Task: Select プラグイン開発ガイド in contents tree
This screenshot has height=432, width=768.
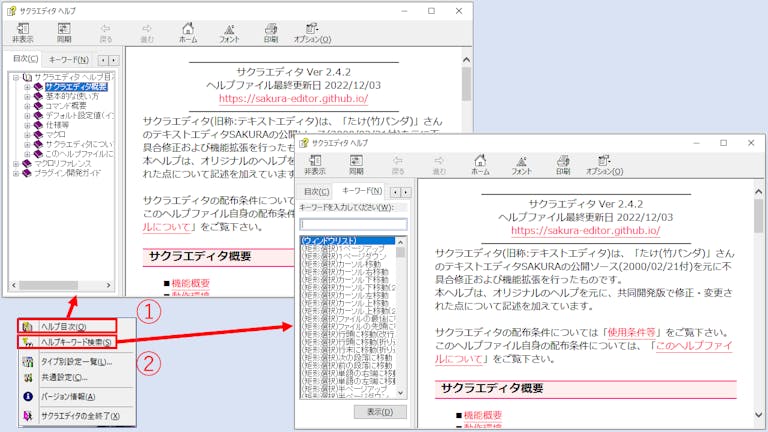Action: tap(67, 173)
